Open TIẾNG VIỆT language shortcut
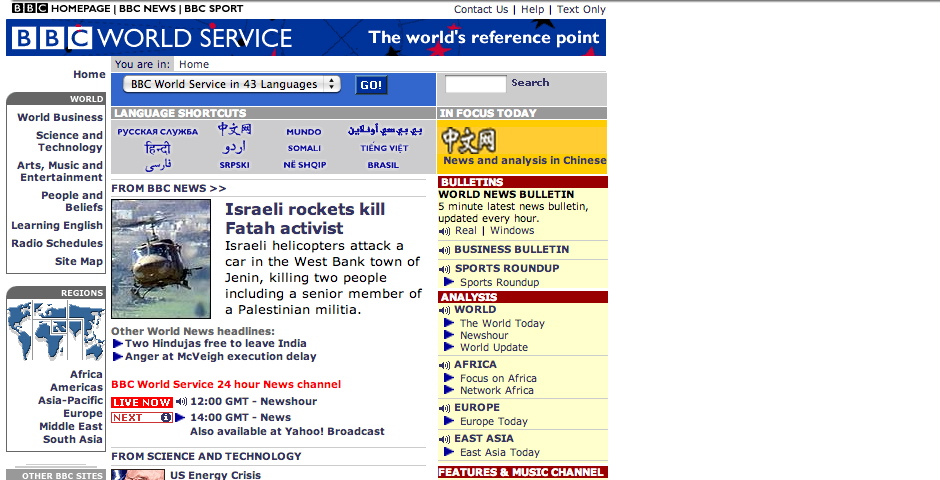 [384, 148]
